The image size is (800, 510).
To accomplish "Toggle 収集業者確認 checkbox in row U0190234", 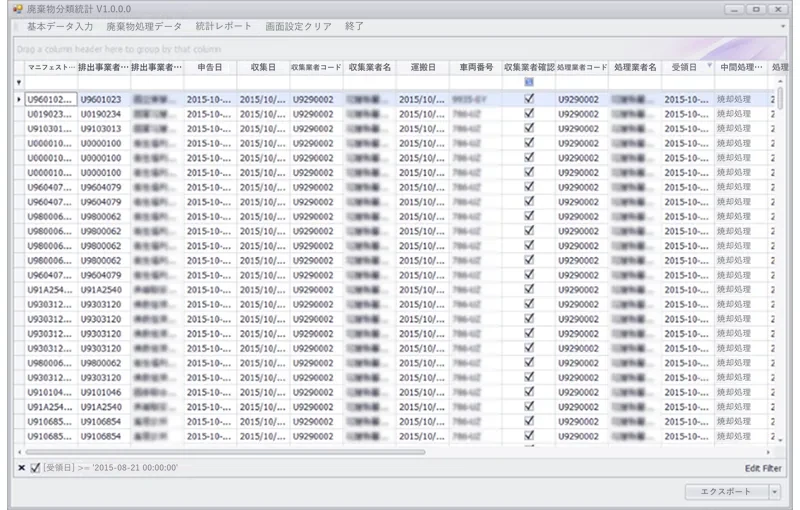I will click(529, 113).
